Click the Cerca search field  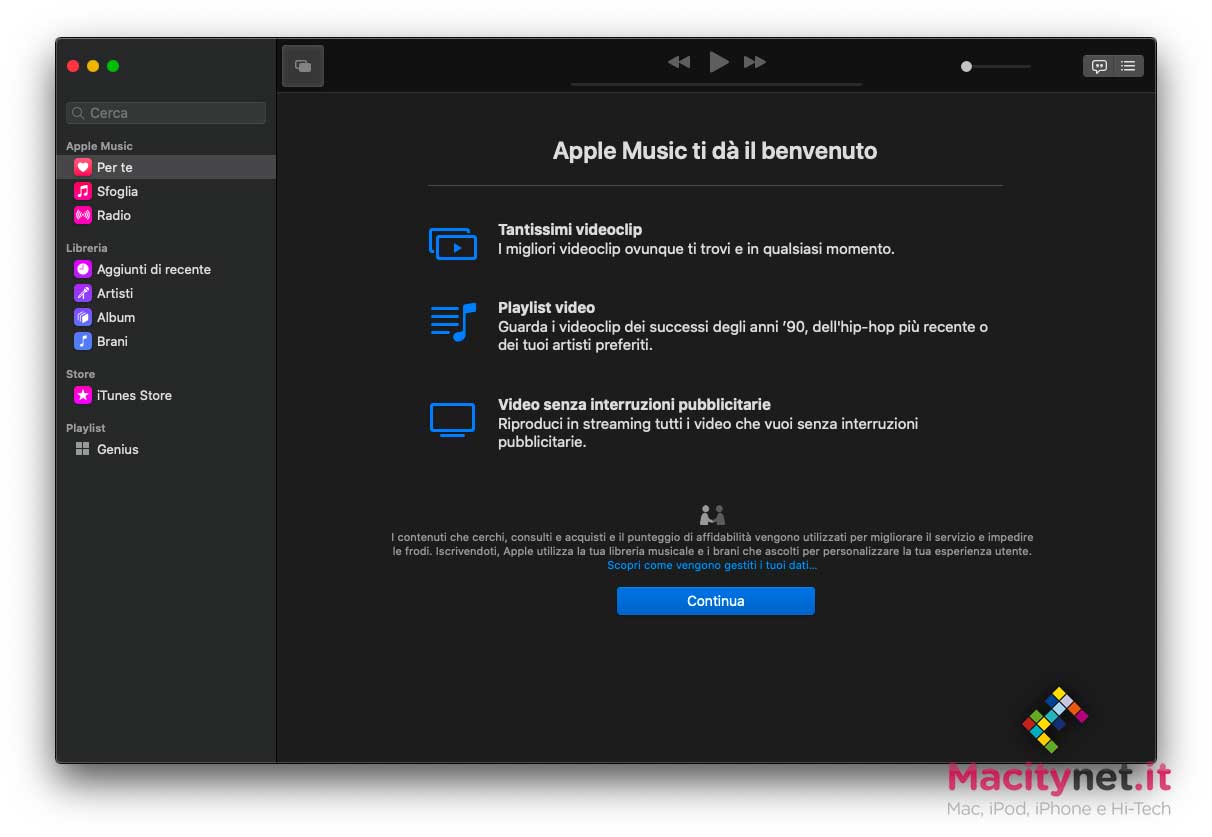coord(166,113)
